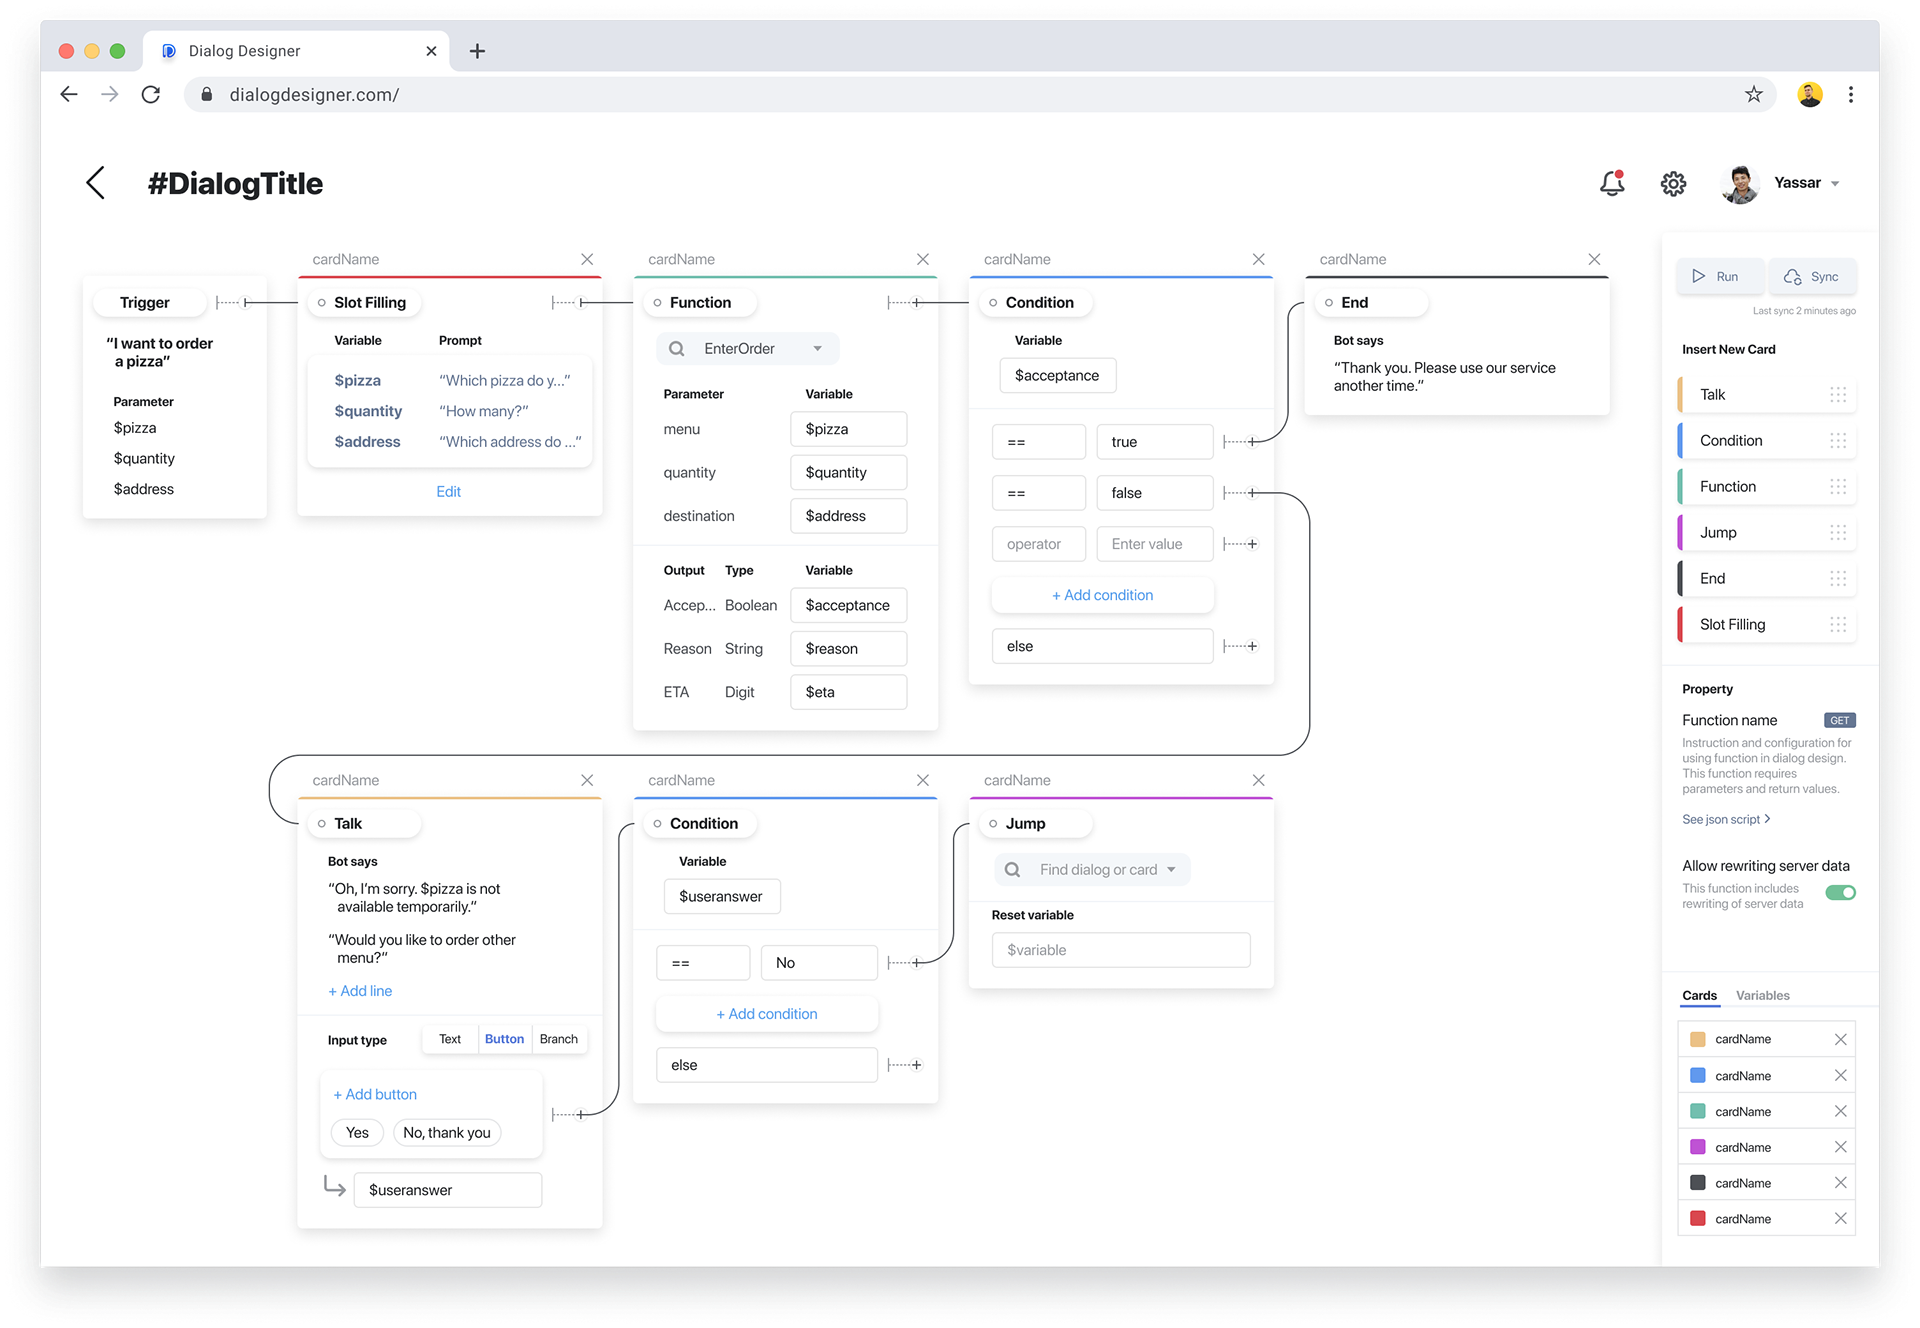Grab the drag handle on Condition card item

(1838, 440)
